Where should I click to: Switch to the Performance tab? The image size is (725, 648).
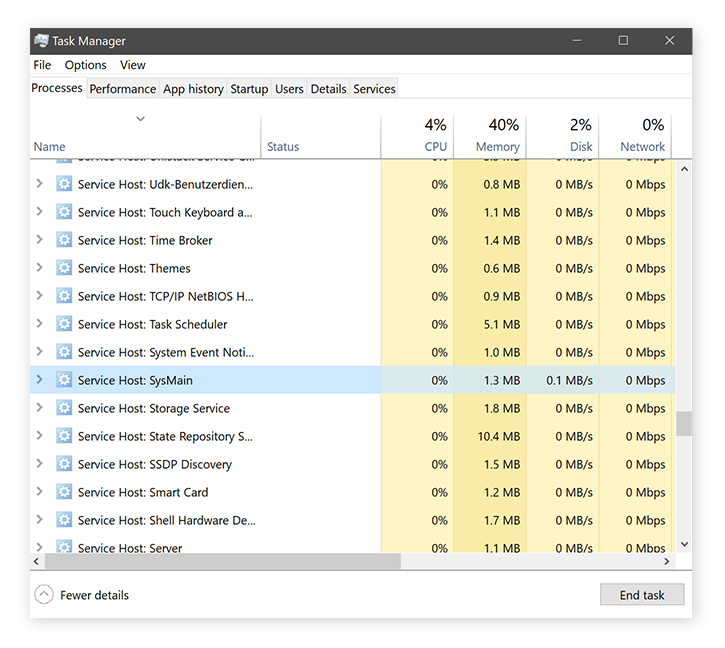point(122,89)
